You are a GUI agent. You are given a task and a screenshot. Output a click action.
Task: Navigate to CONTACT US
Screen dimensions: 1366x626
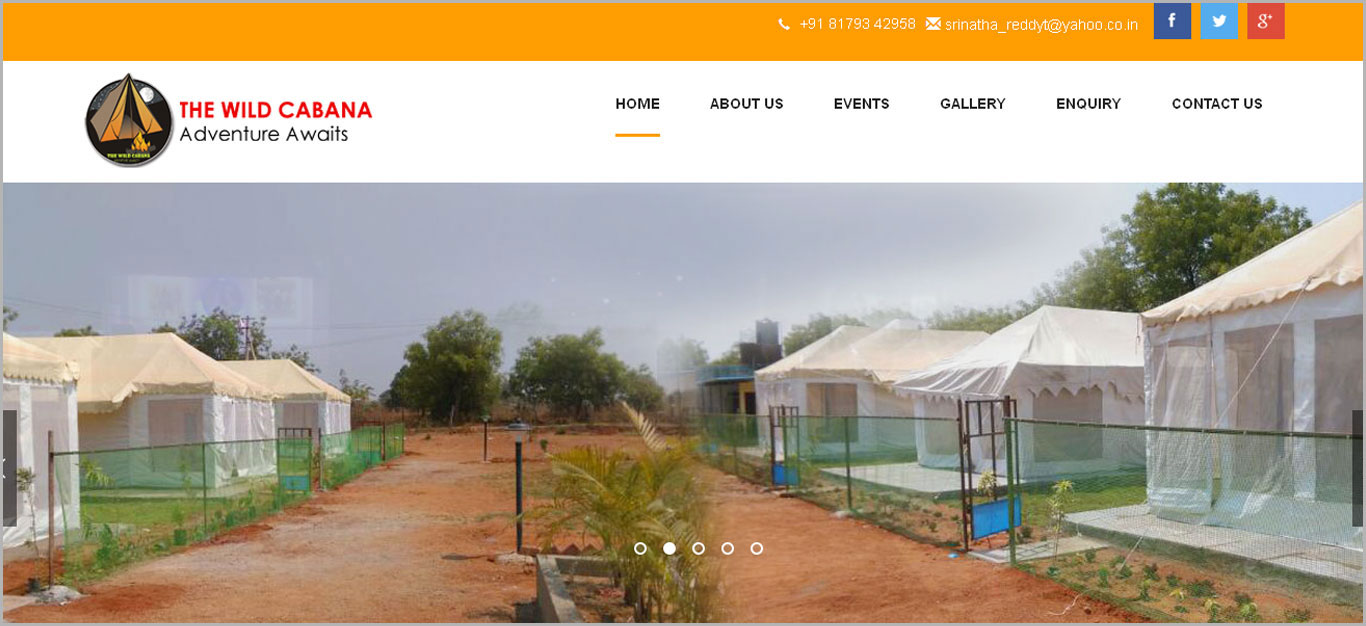pyautogui.click(x=1217, y=104)
